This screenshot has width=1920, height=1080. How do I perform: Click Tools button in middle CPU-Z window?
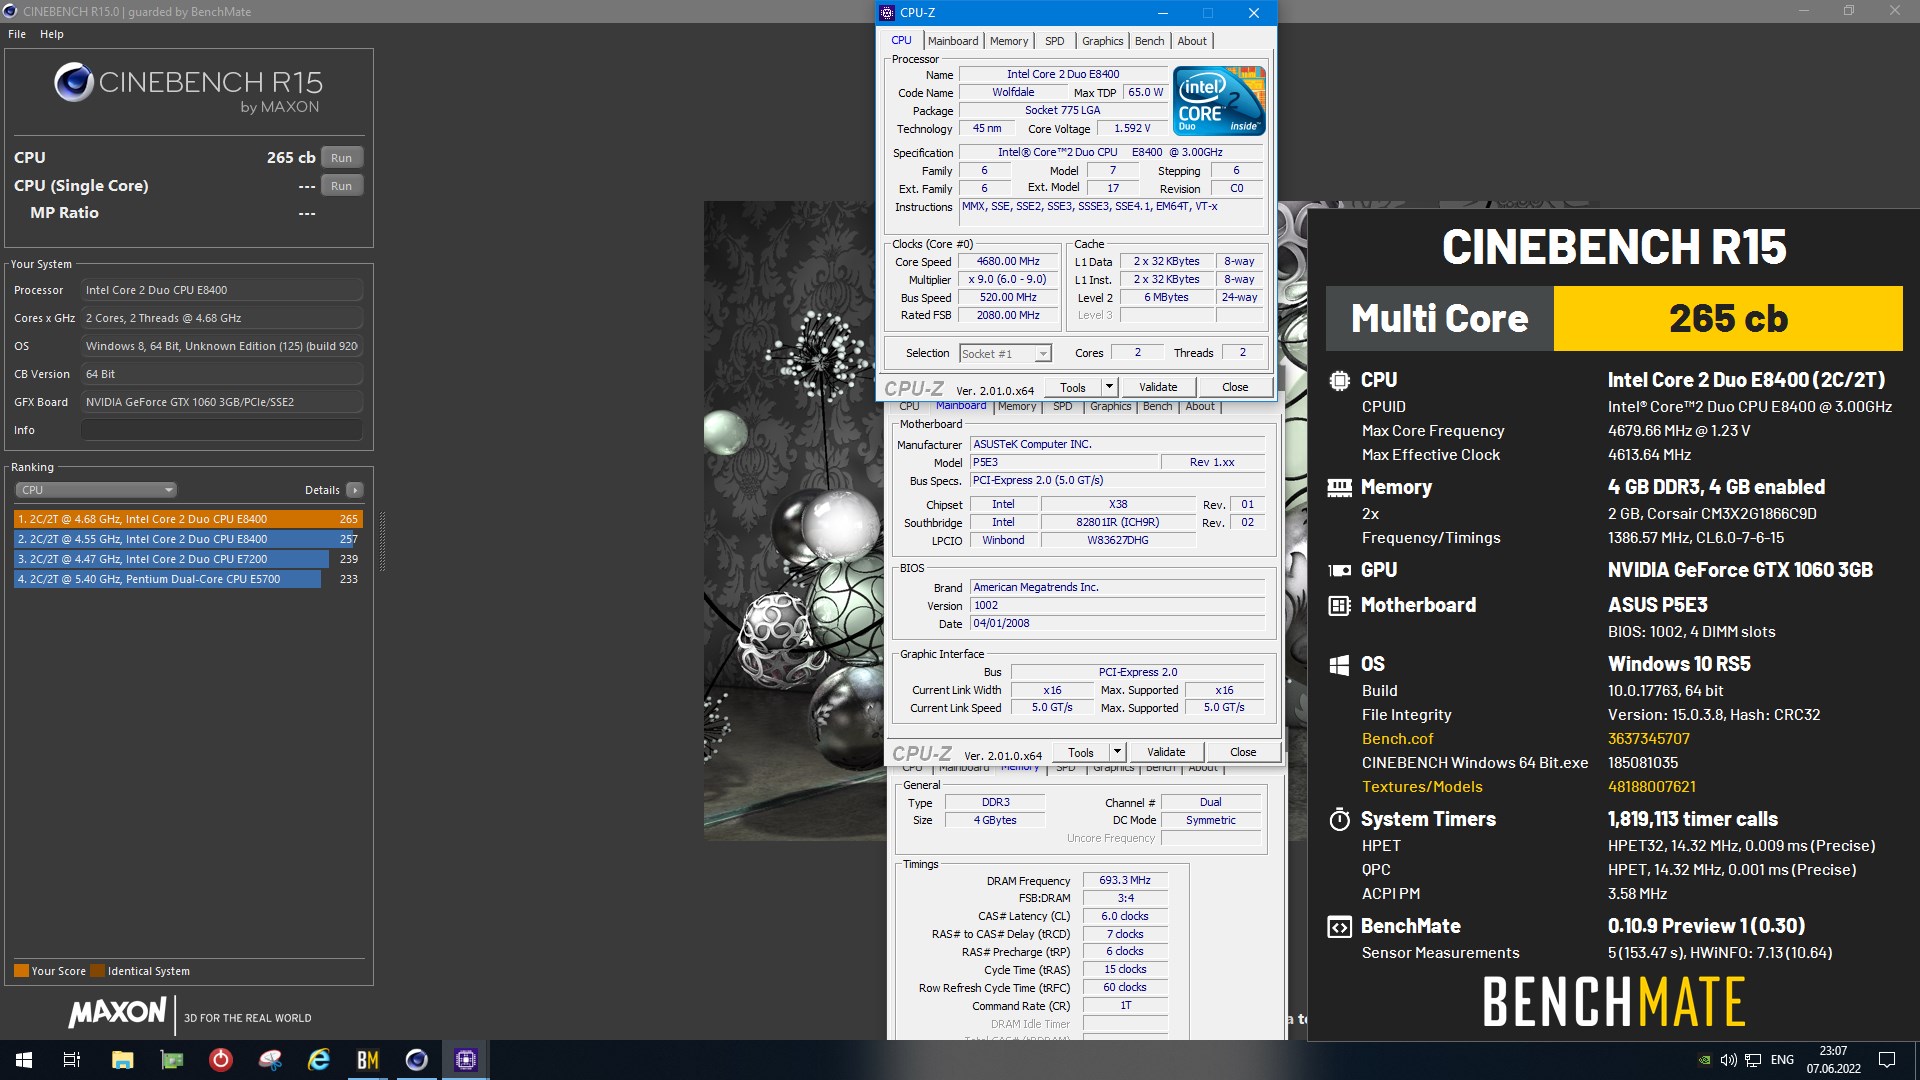(x=1081, y=752)
